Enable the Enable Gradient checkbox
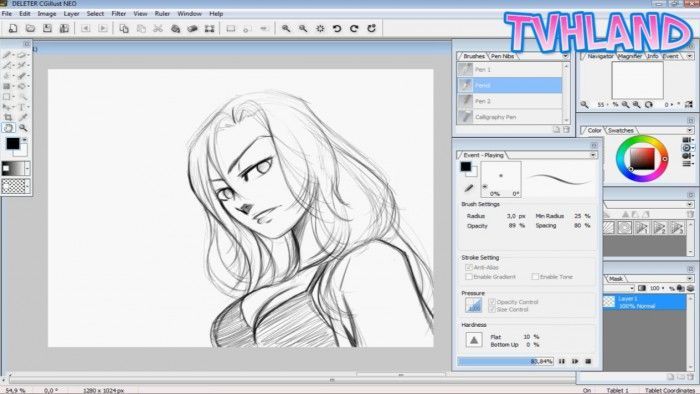The height and width of the screenshot is (394, 700). 469,277
